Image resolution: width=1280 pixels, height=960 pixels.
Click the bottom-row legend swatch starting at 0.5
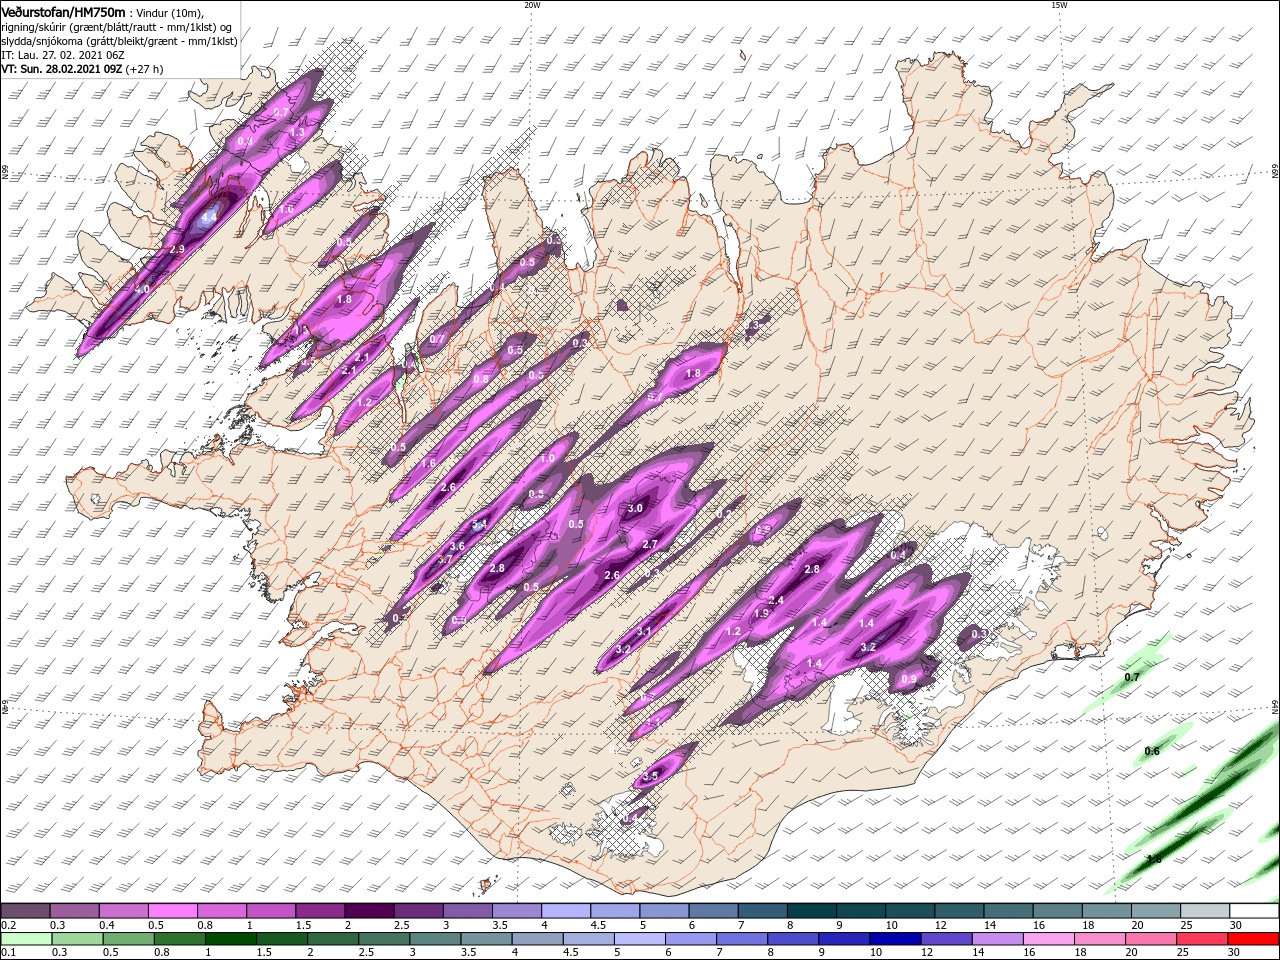tap(128, 939)
